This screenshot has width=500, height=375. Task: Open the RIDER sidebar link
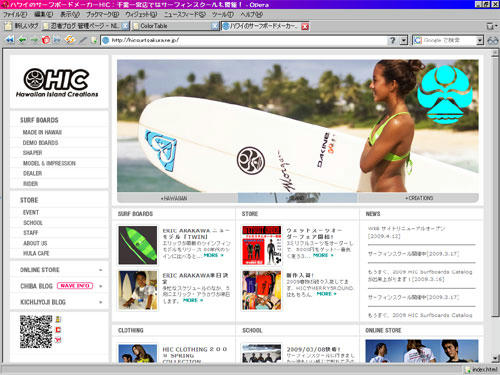click(x=30, y=184)
